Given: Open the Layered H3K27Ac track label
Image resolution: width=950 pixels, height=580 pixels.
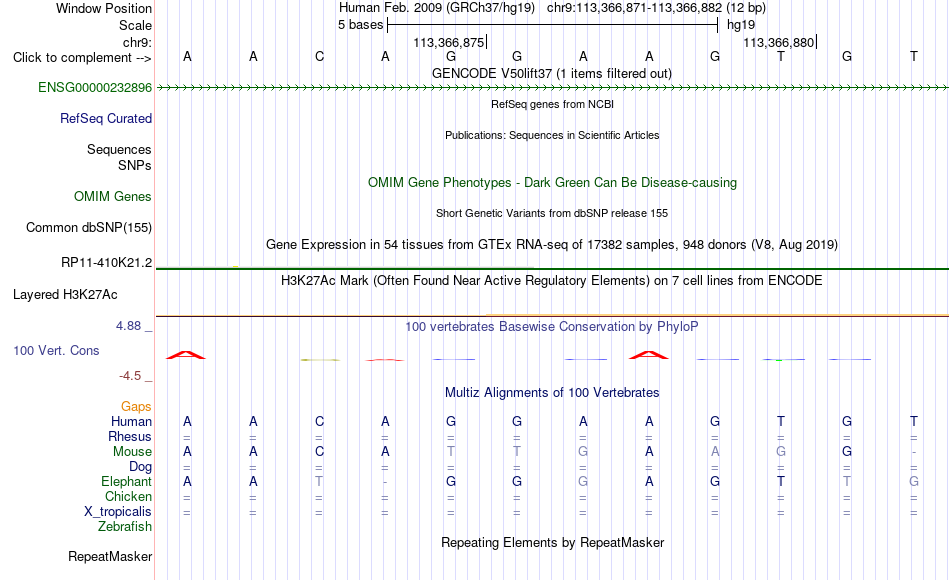Looking at the screenshot, I should coord(65,295).
